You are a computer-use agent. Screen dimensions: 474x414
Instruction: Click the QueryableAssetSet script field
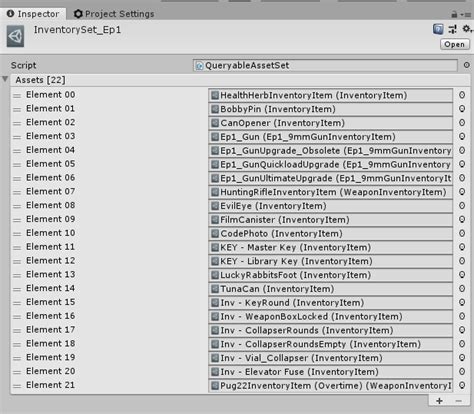click(325, 65)
